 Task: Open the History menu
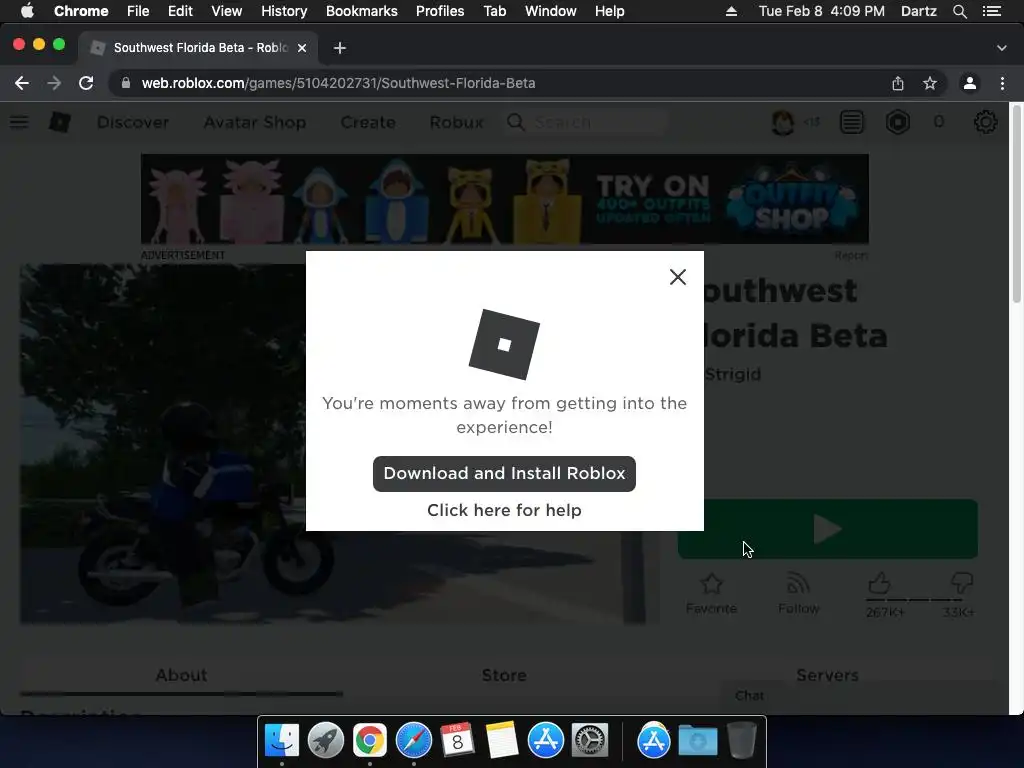(x=284, y=11)
